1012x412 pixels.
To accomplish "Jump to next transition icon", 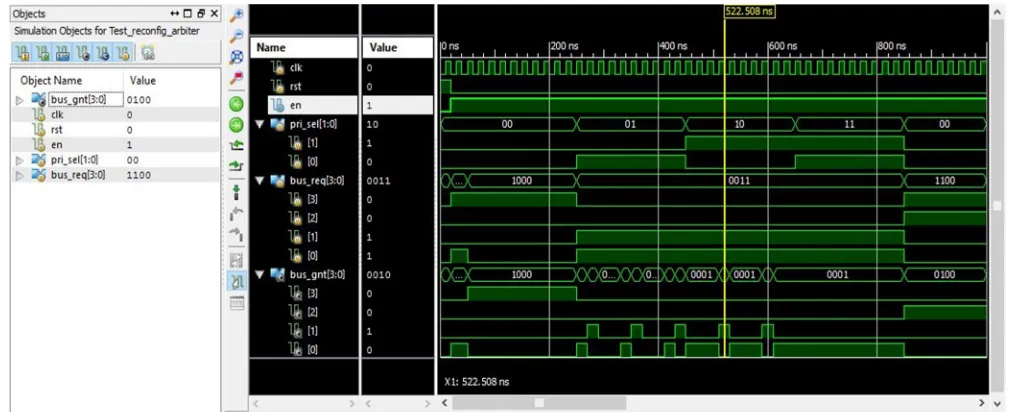I will [x=237, y=167].
